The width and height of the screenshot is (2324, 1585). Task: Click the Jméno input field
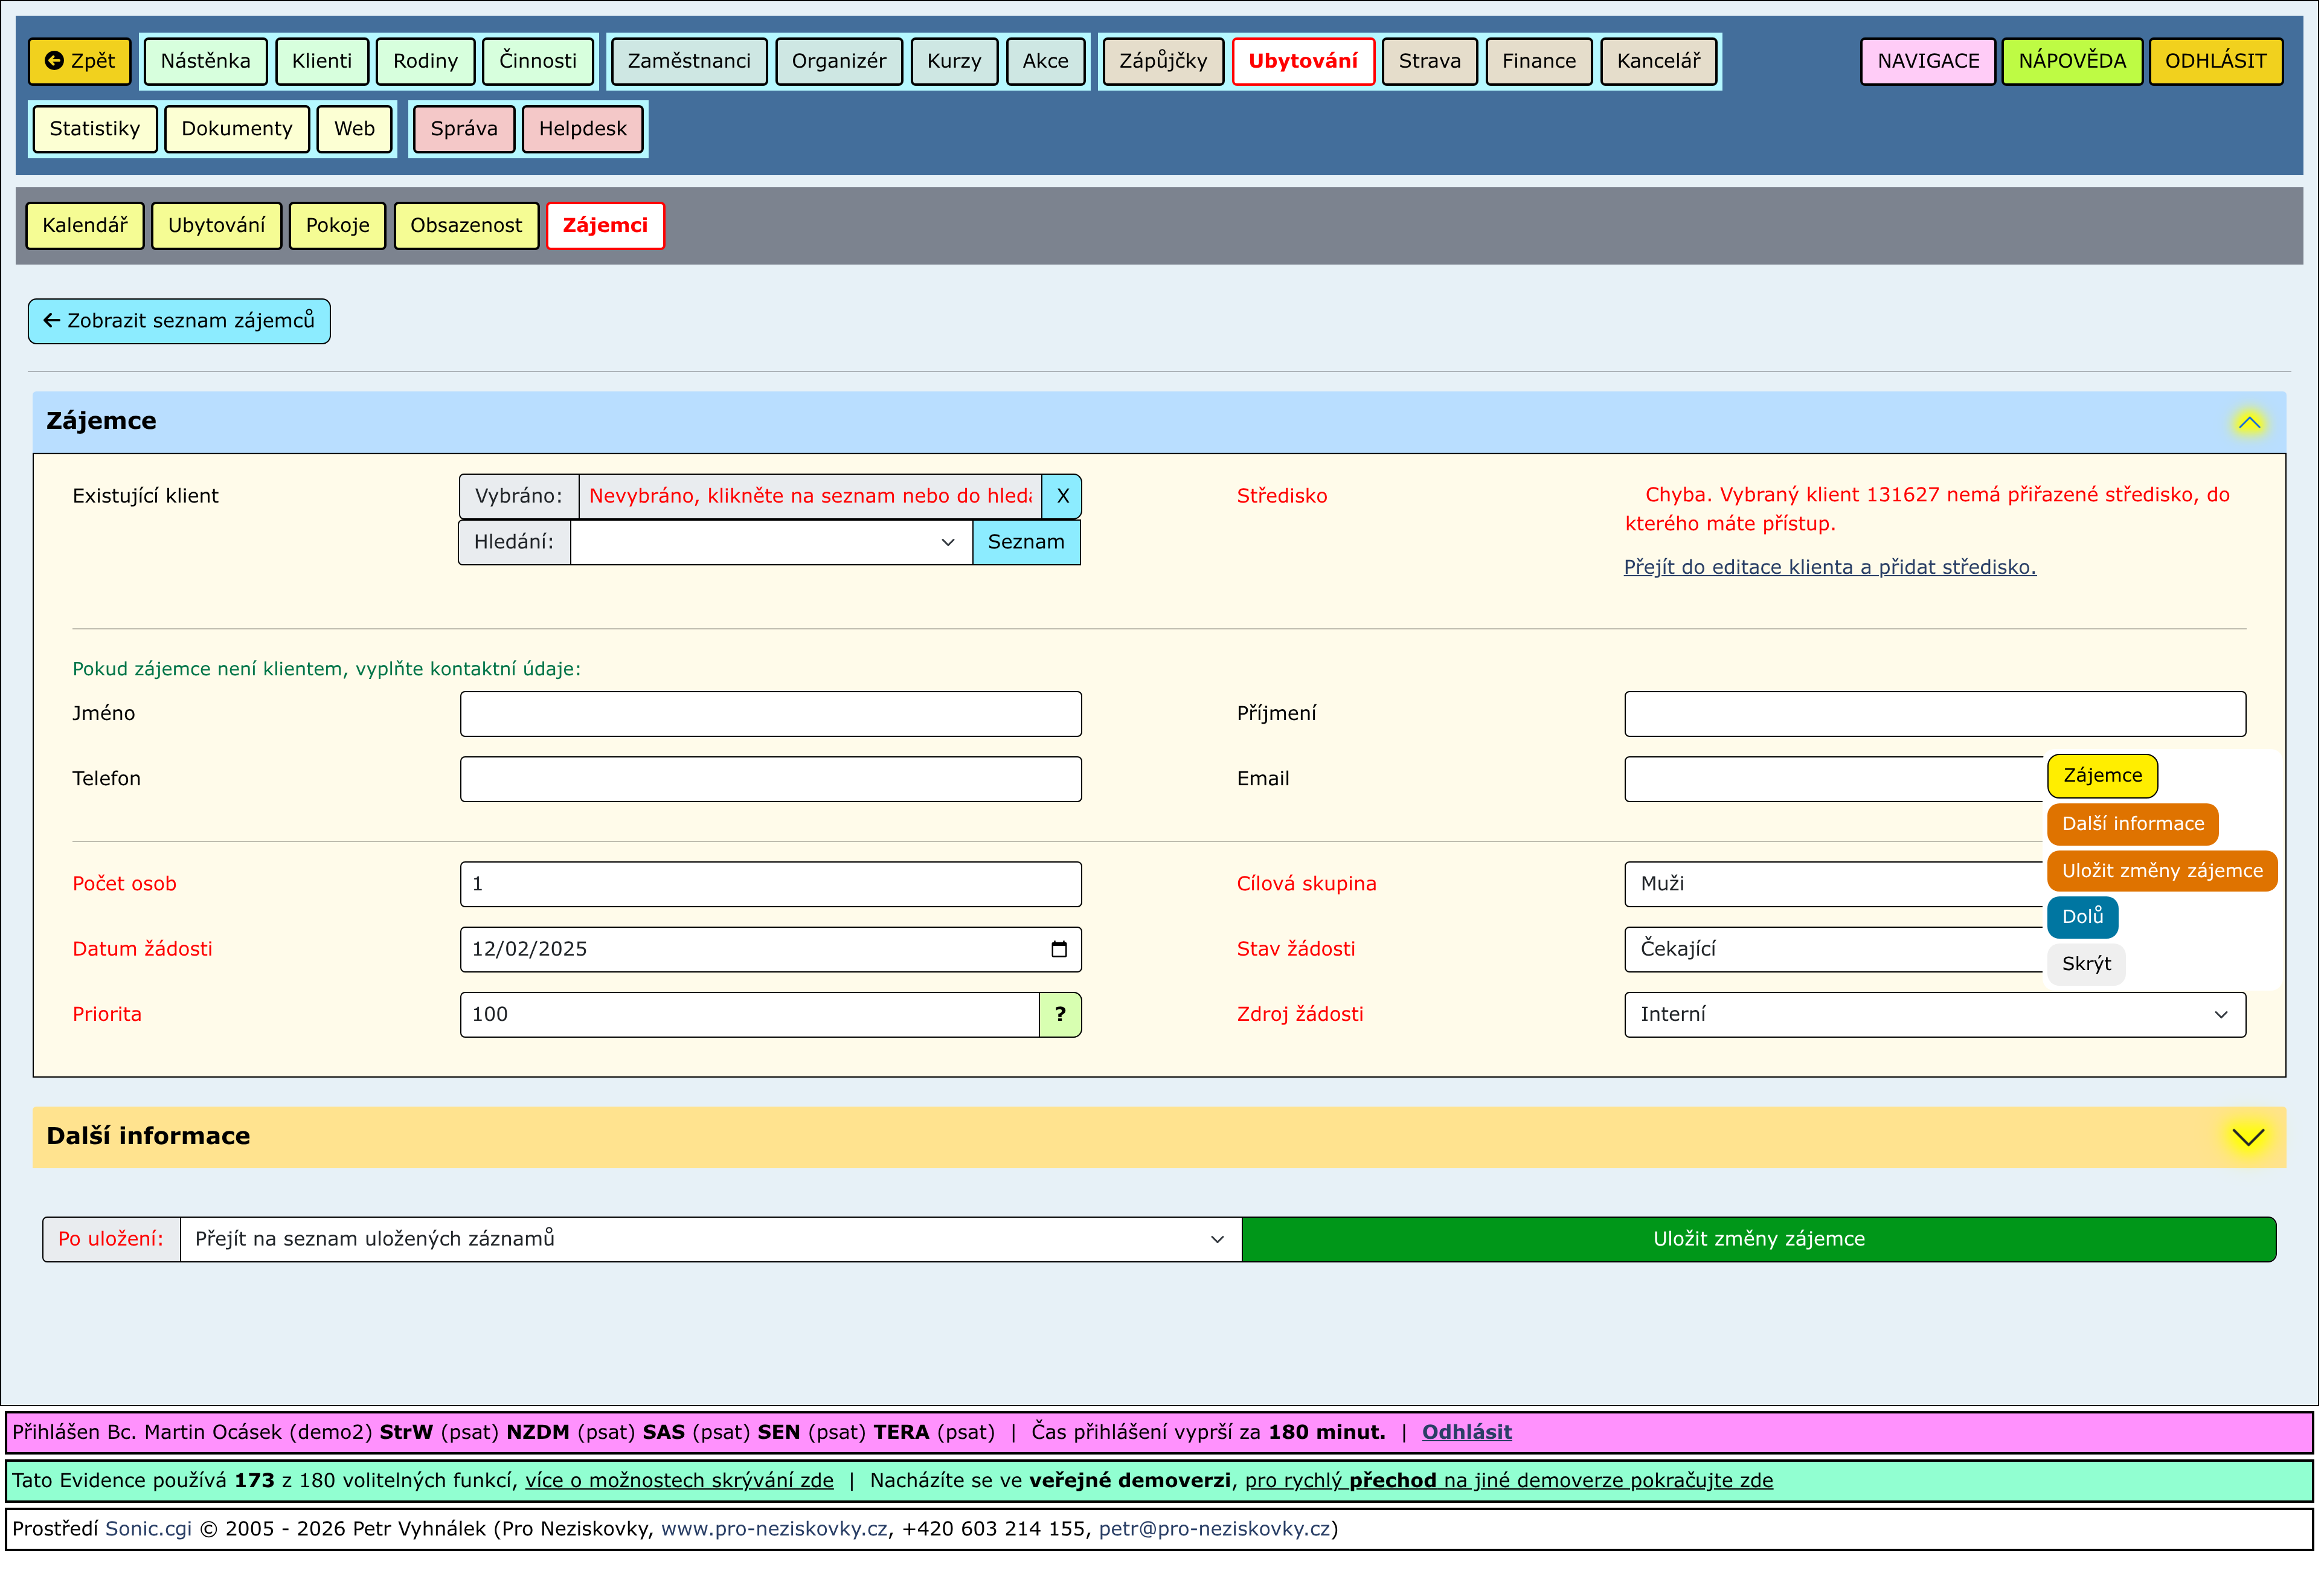click(770, 715)
